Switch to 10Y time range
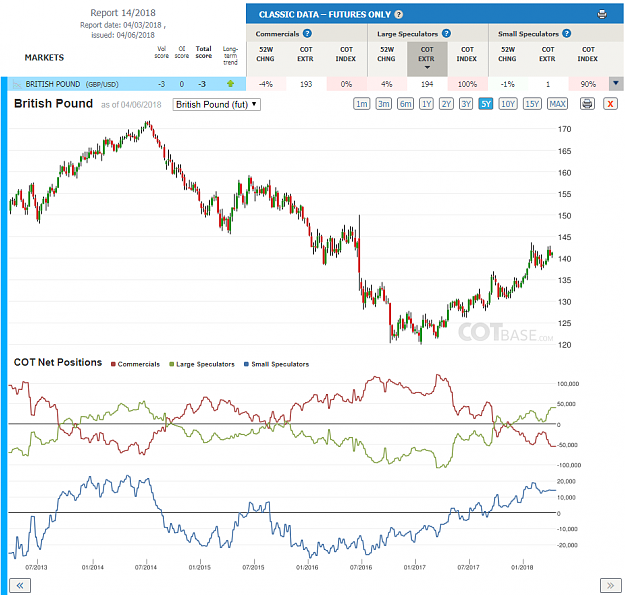Image resolution: width=625 pixels, height=595 pixels. (508, 104)
